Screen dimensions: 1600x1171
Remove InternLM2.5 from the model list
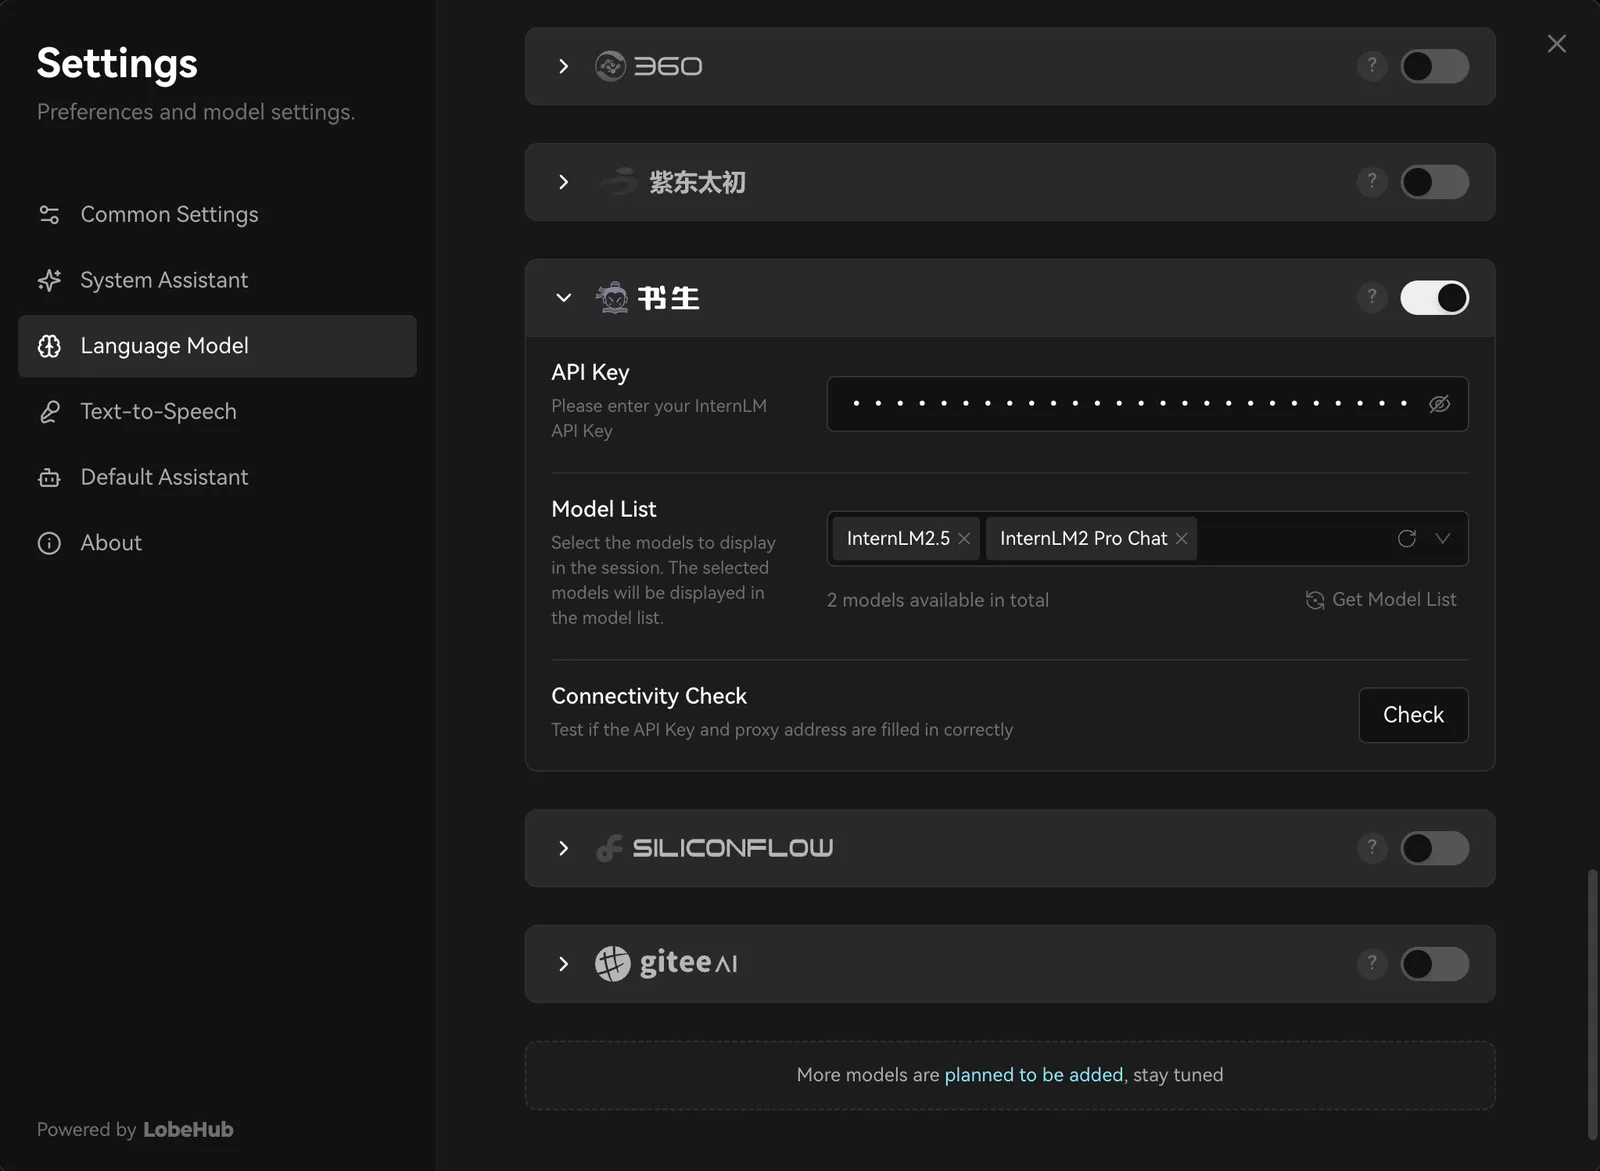pos(964,539)
